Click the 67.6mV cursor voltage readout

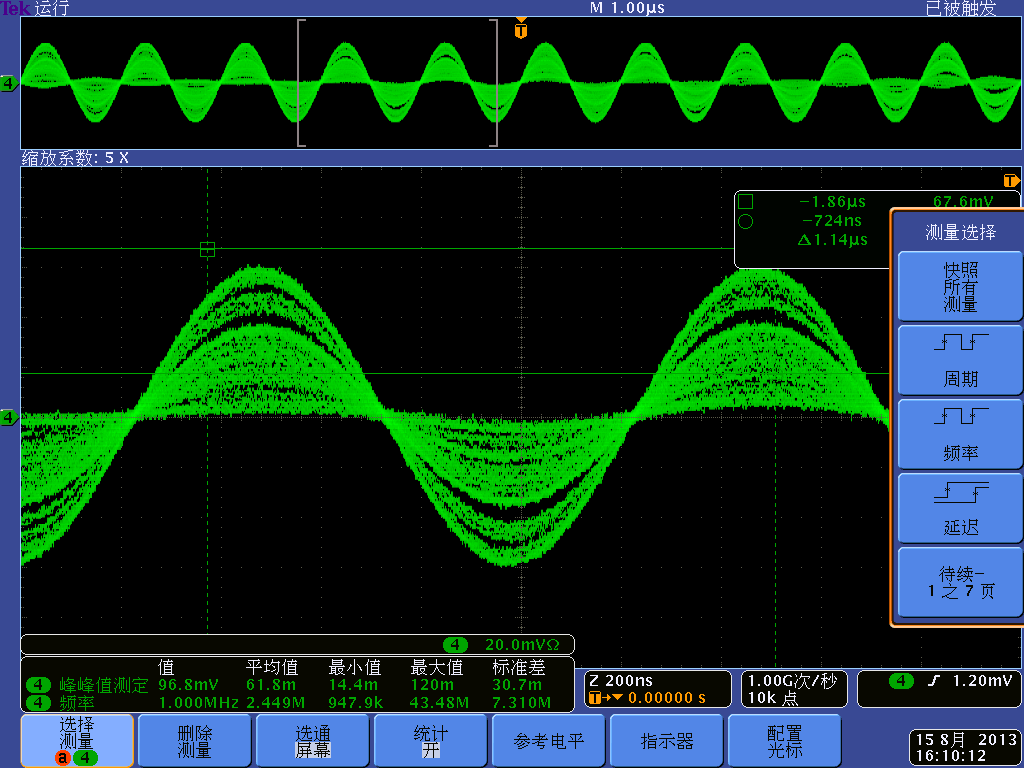(963, 201)
